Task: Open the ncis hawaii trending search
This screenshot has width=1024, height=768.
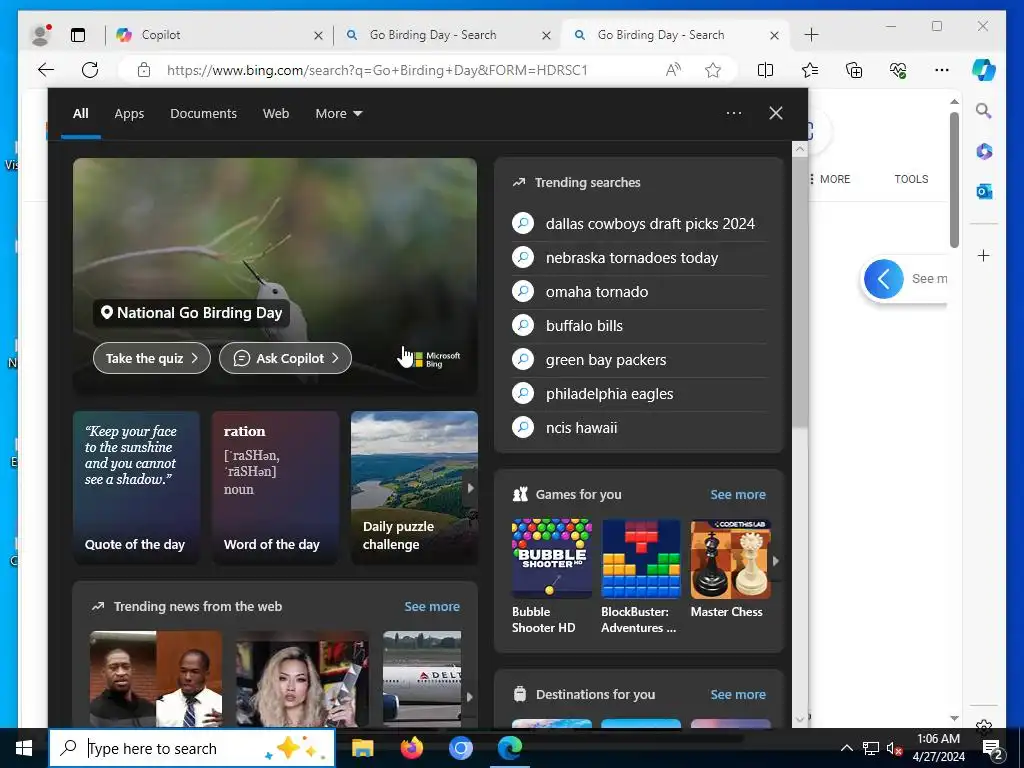Action: (x=639, y=428)
